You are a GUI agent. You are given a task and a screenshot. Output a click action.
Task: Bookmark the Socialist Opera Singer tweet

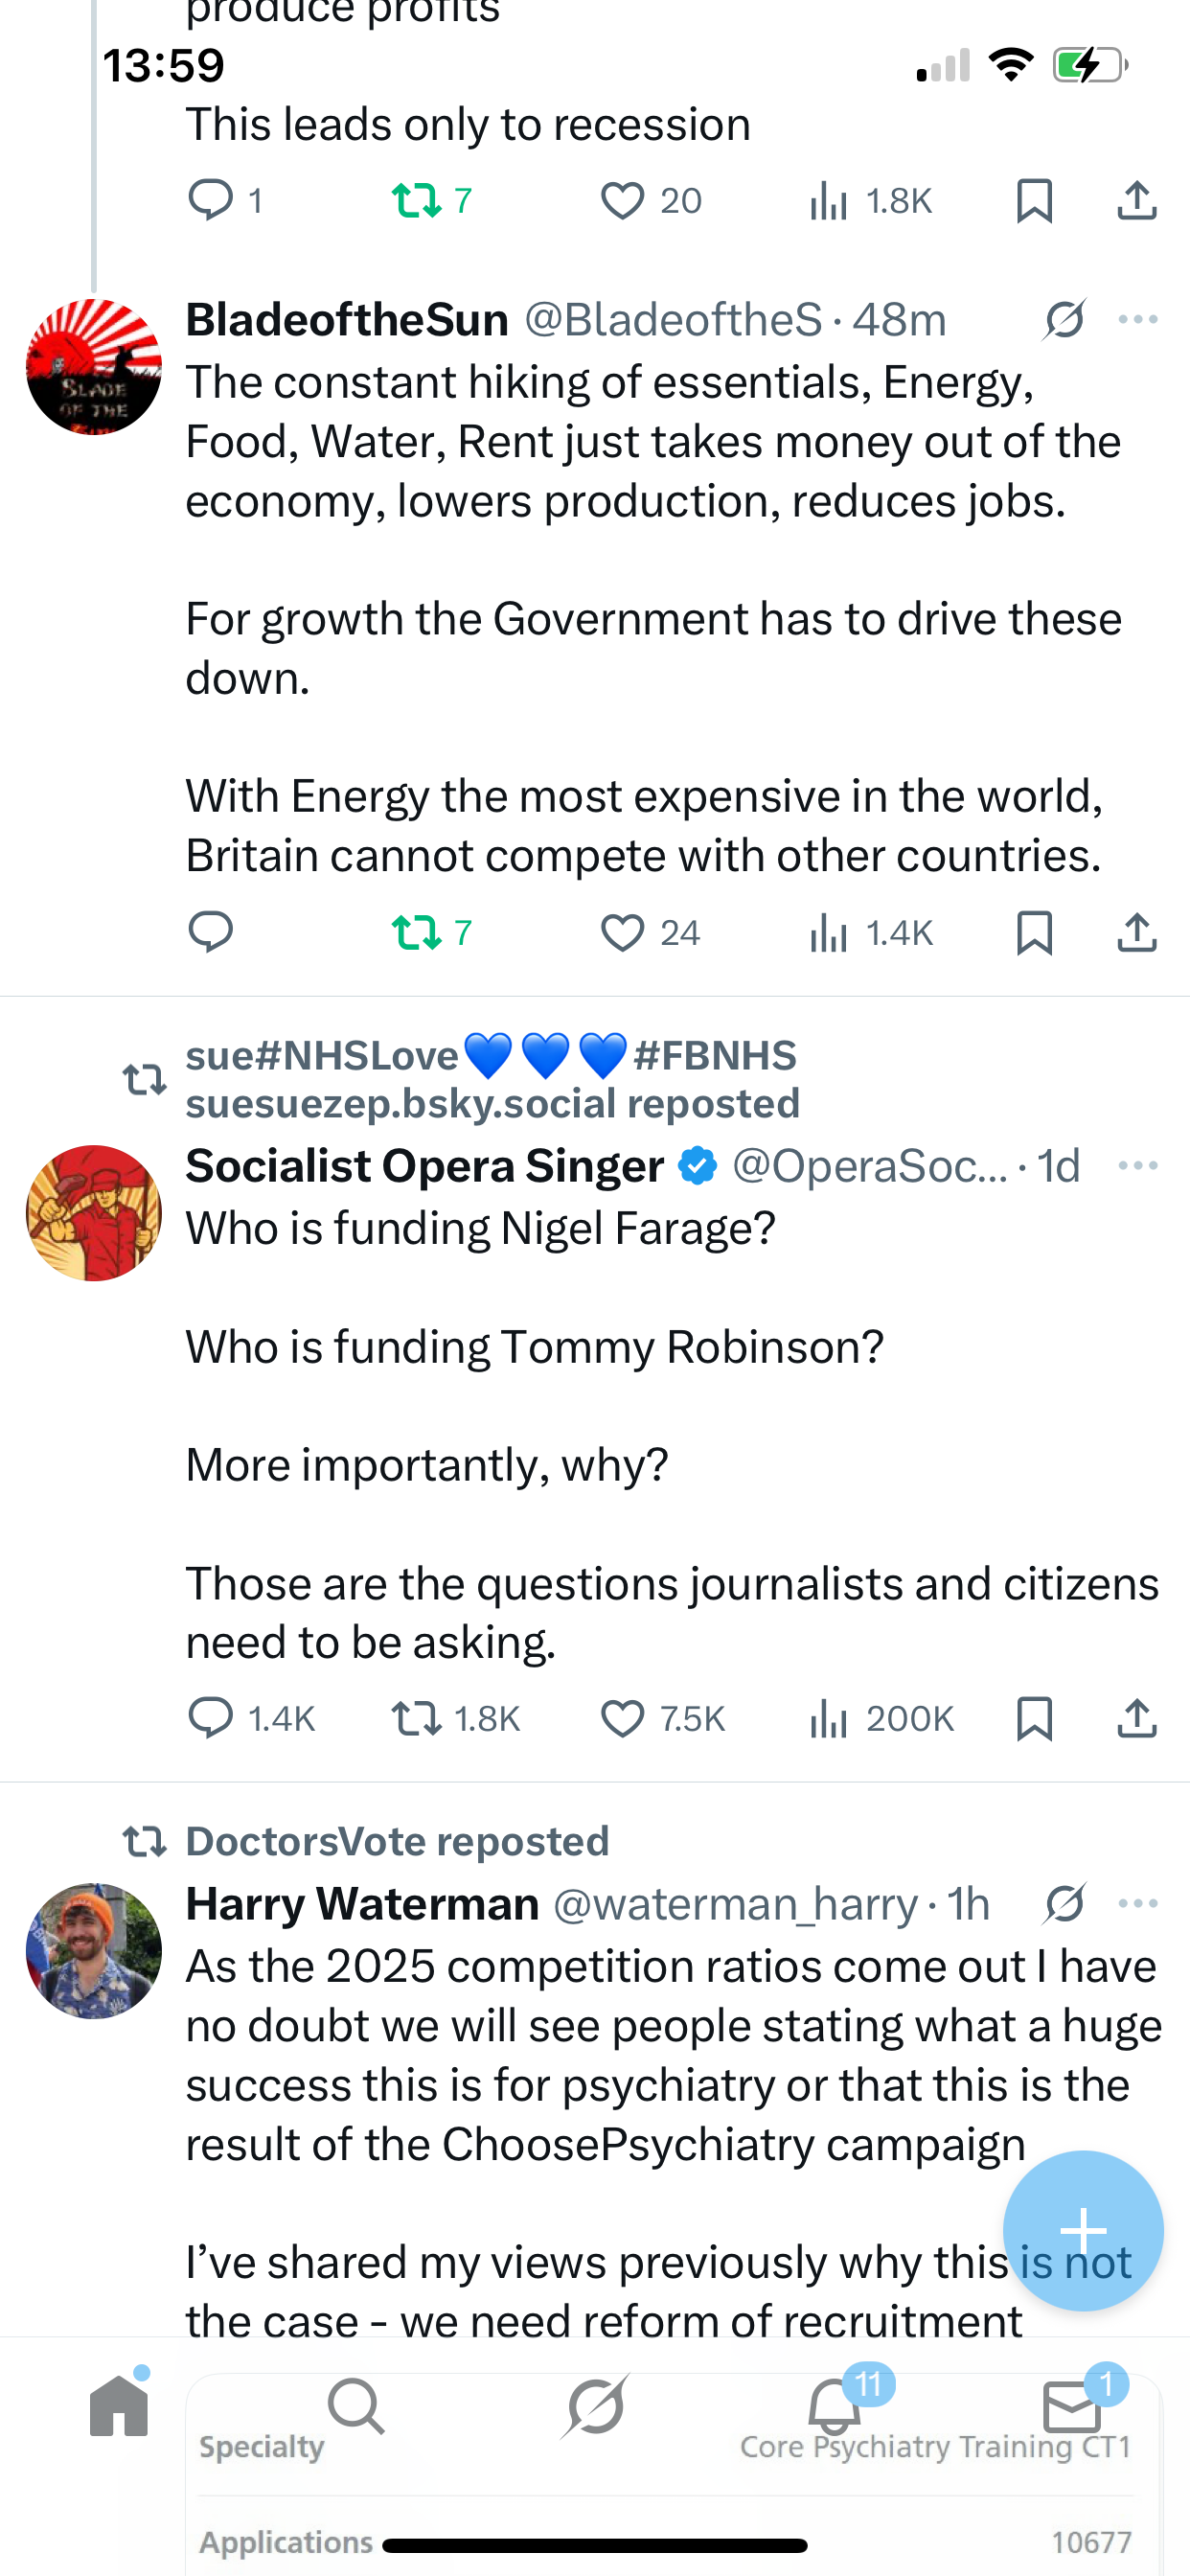[1034, 1719]
